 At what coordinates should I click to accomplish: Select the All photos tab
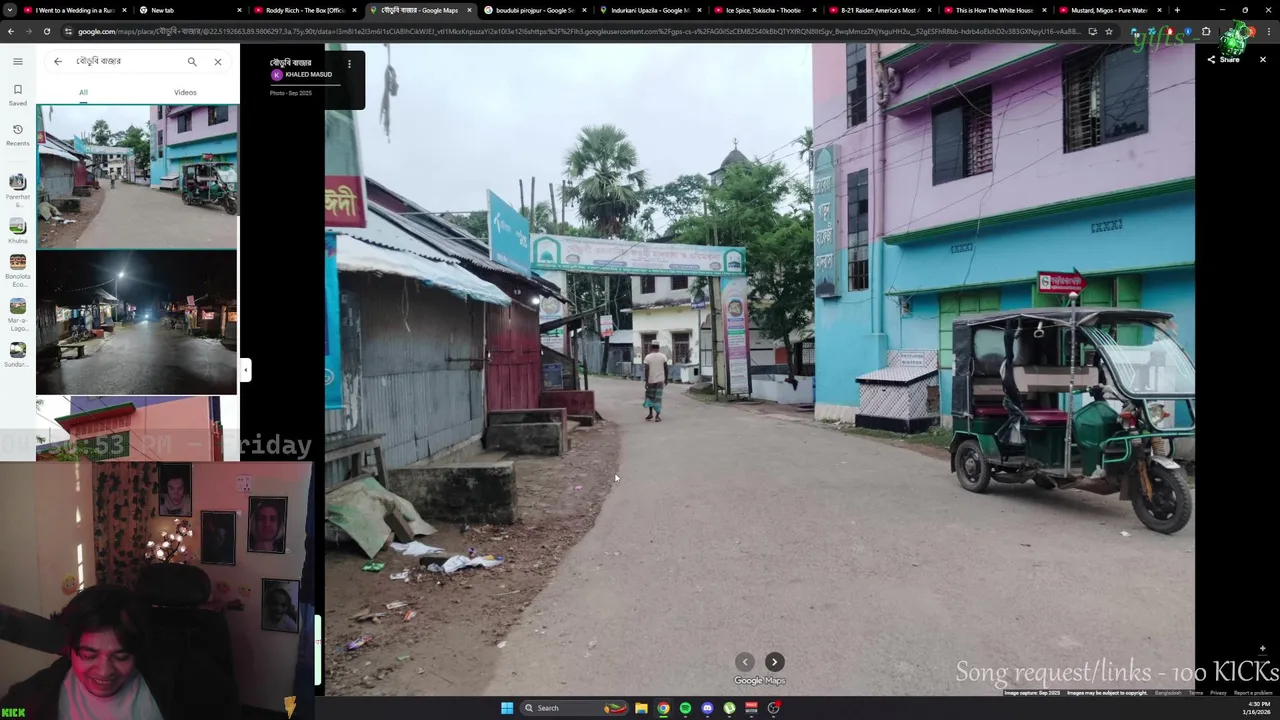pyautogui.click(x=84, y=92)
